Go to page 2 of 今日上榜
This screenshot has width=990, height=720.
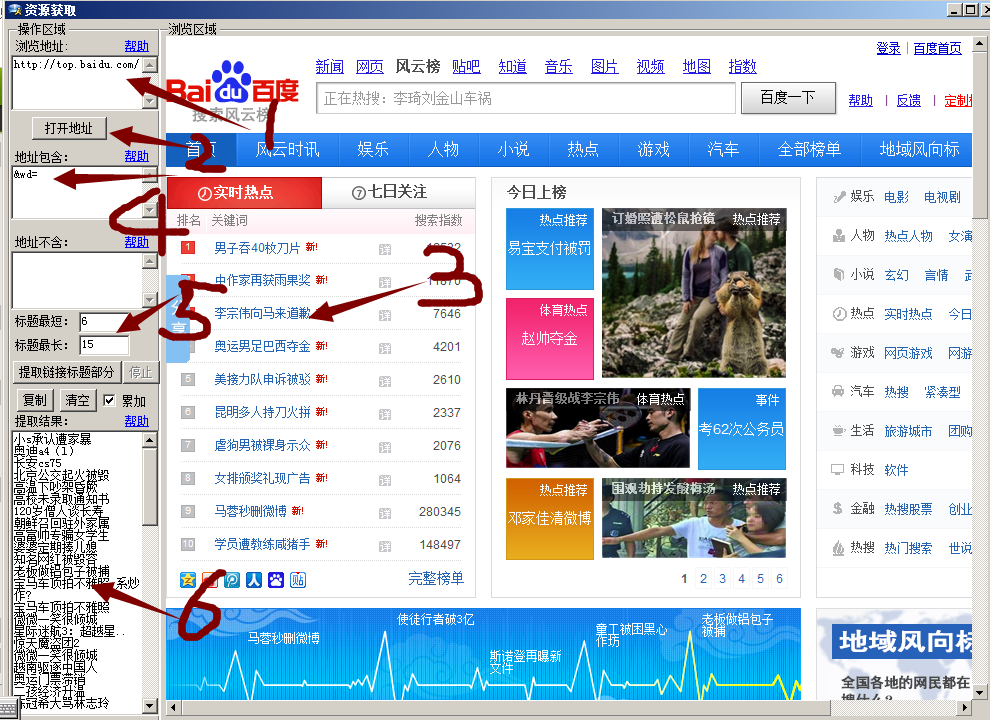click(x=703, y=579)
